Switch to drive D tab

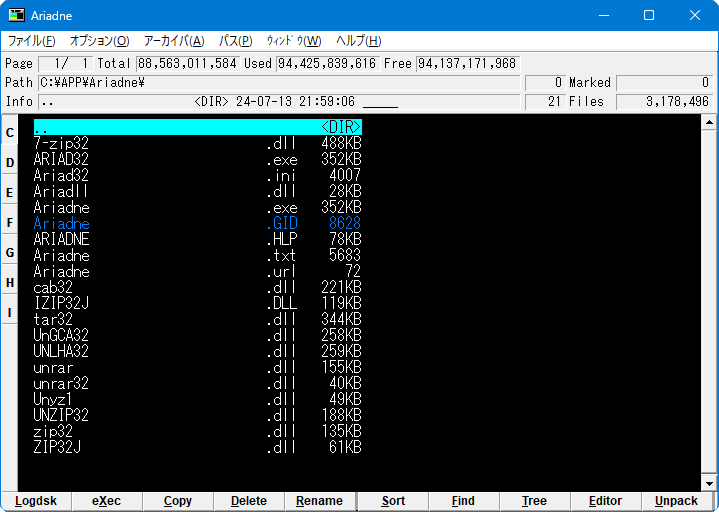(x=10, y=163)
